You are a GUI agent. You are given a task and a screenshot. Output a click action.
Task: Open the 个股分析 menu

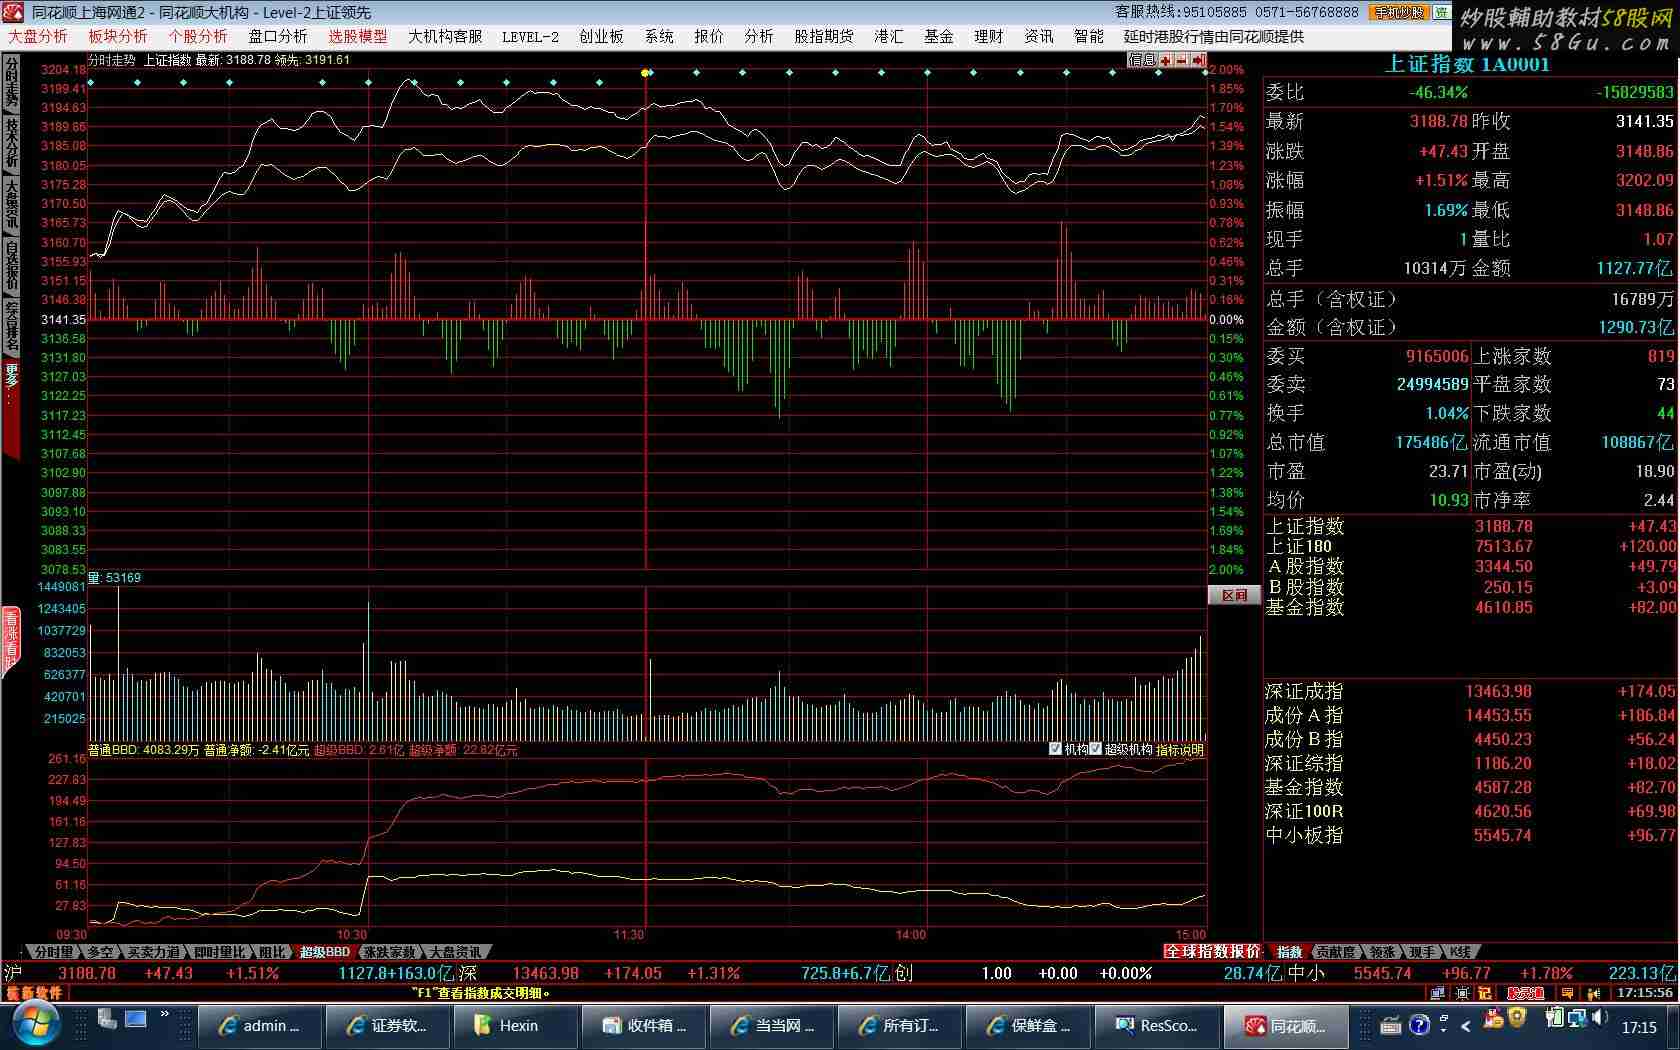tap(198, 36)
